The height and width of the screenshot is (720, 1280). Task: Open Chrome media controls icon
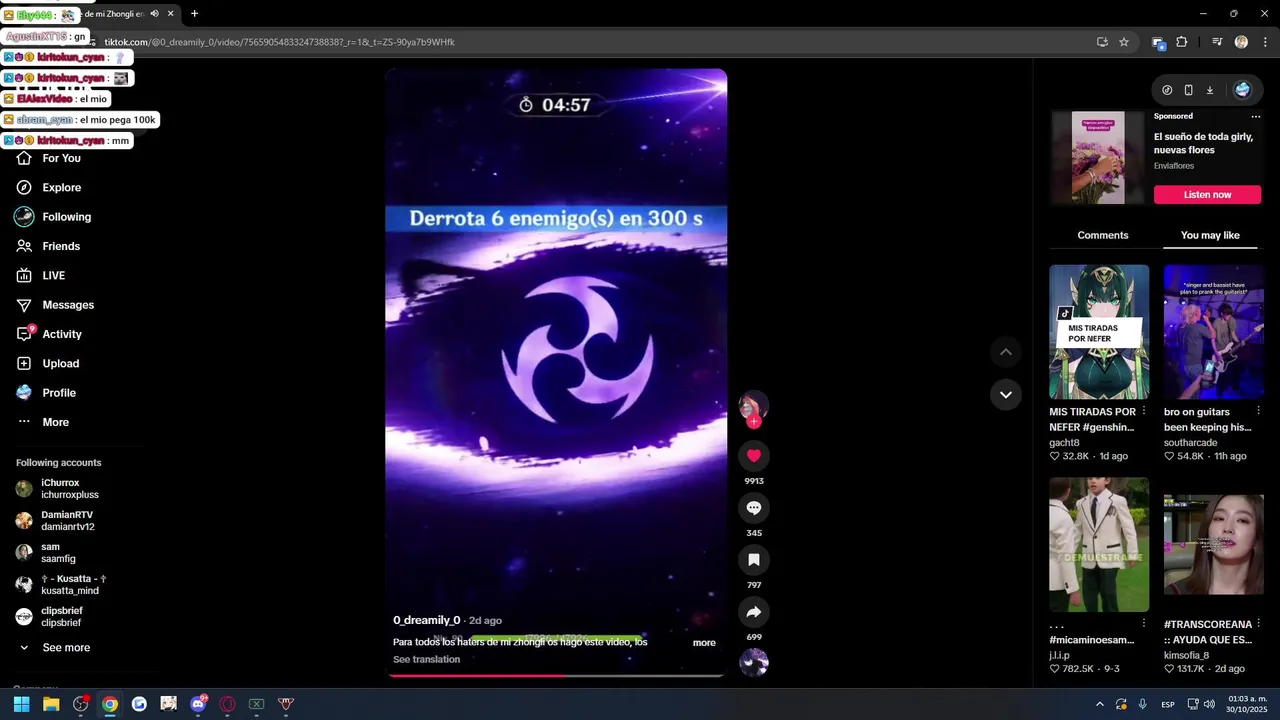(1217, 42)
